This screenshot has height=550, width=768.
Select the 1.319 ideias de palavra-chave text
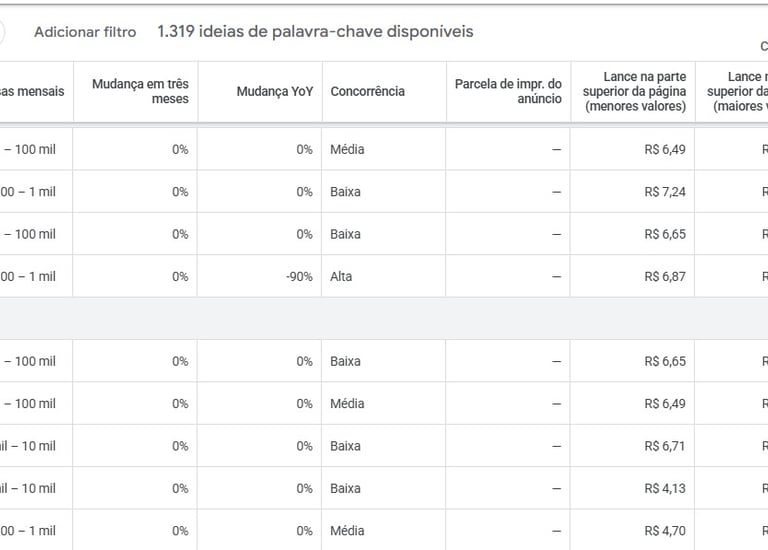point(315,32)
